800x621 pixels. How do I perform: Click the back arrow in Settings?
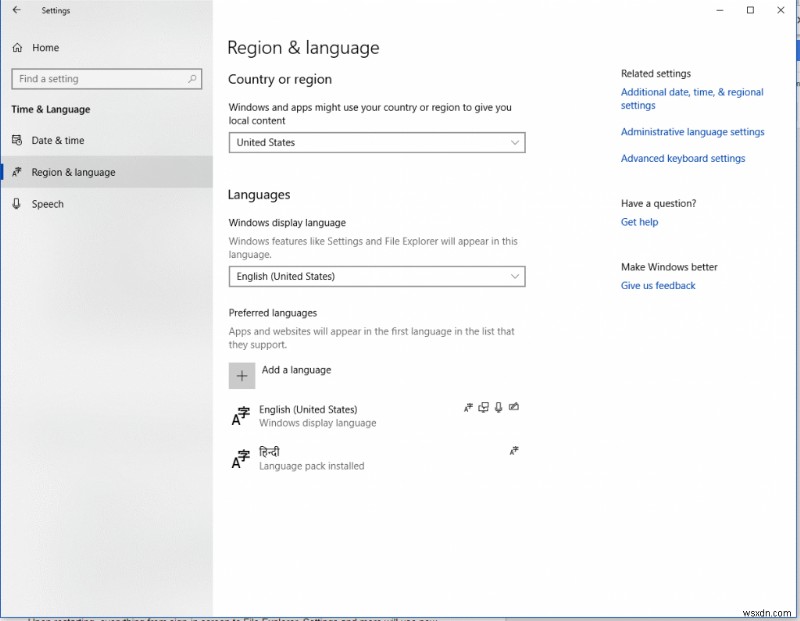16,10
